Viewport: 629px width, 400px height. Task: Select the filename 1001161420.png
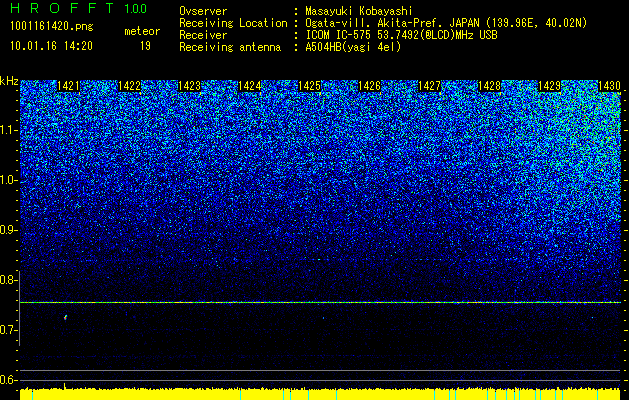[52, 26]
